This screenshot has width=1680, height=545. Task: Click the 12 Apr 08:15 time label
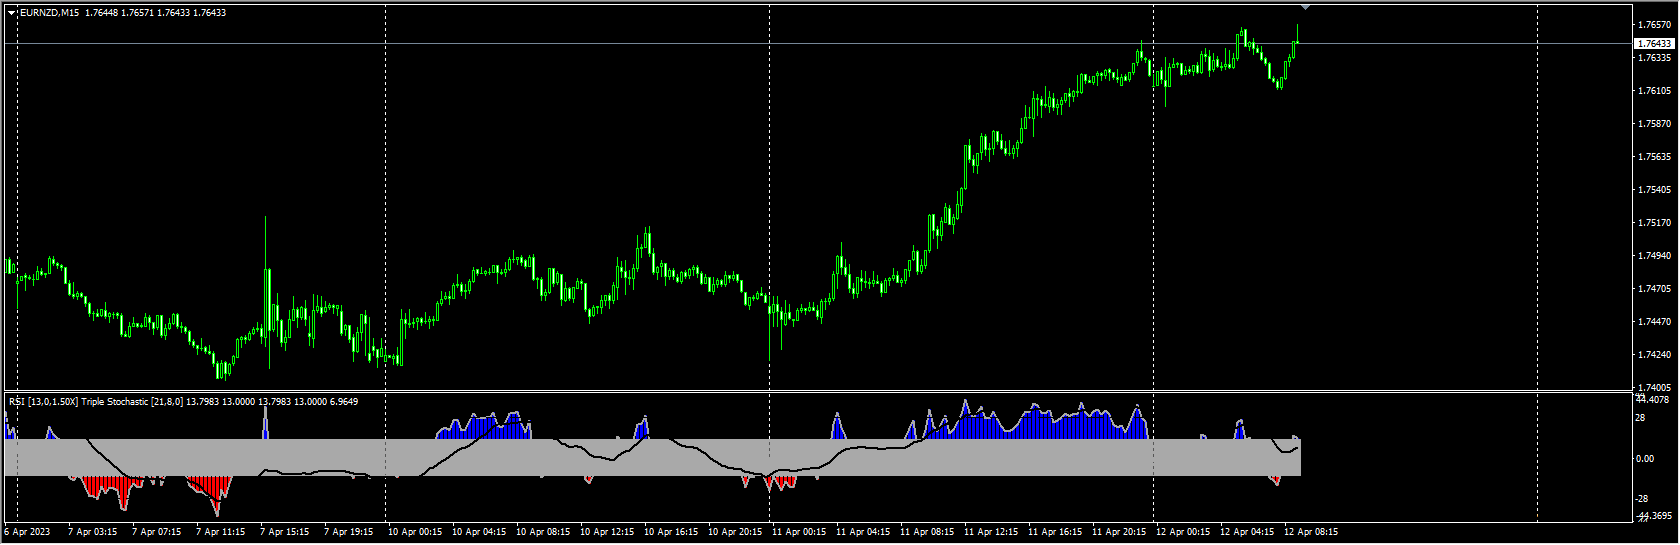pos(1310,532)
